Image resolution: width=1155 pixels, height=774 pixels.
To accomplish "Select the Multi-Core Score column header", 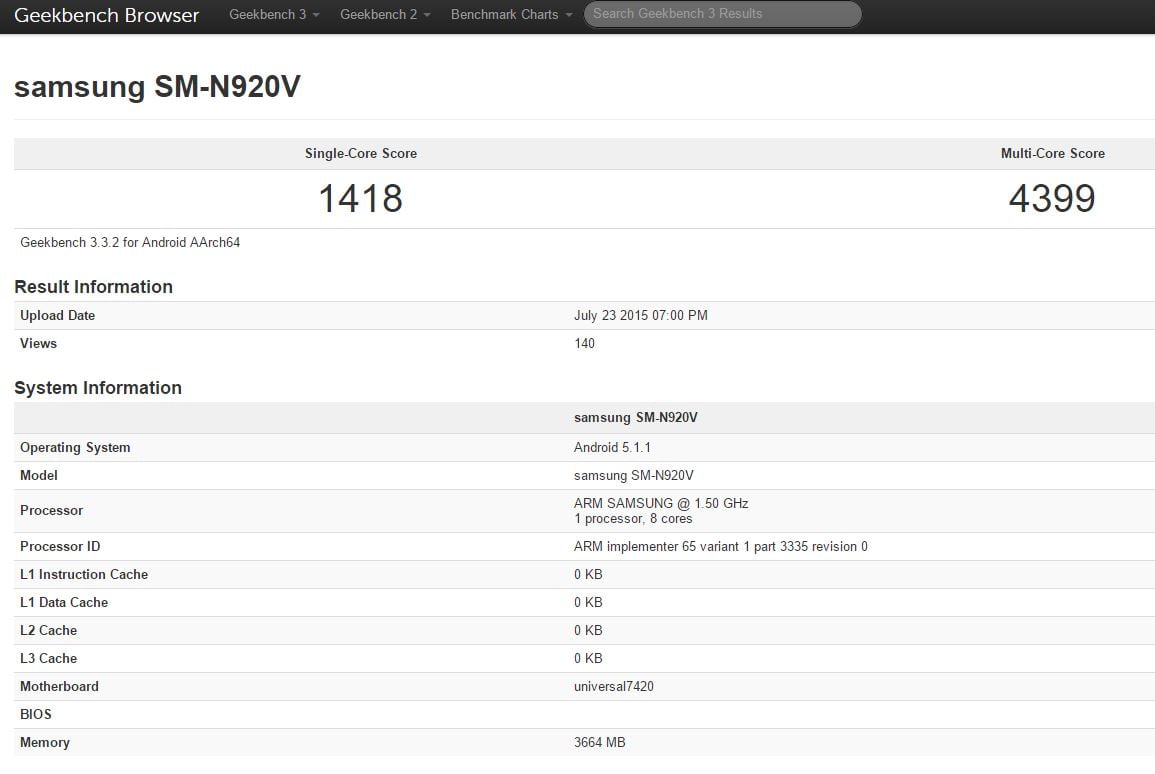I will tap(1052, 154).
